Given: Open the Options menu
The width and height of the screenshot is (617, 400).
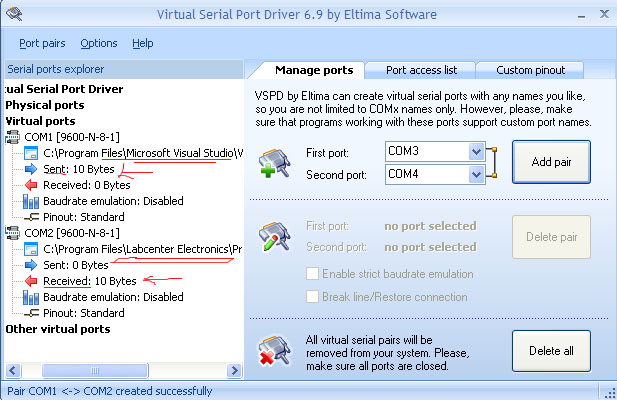Looking at the screenshot, I should (99, 43).
